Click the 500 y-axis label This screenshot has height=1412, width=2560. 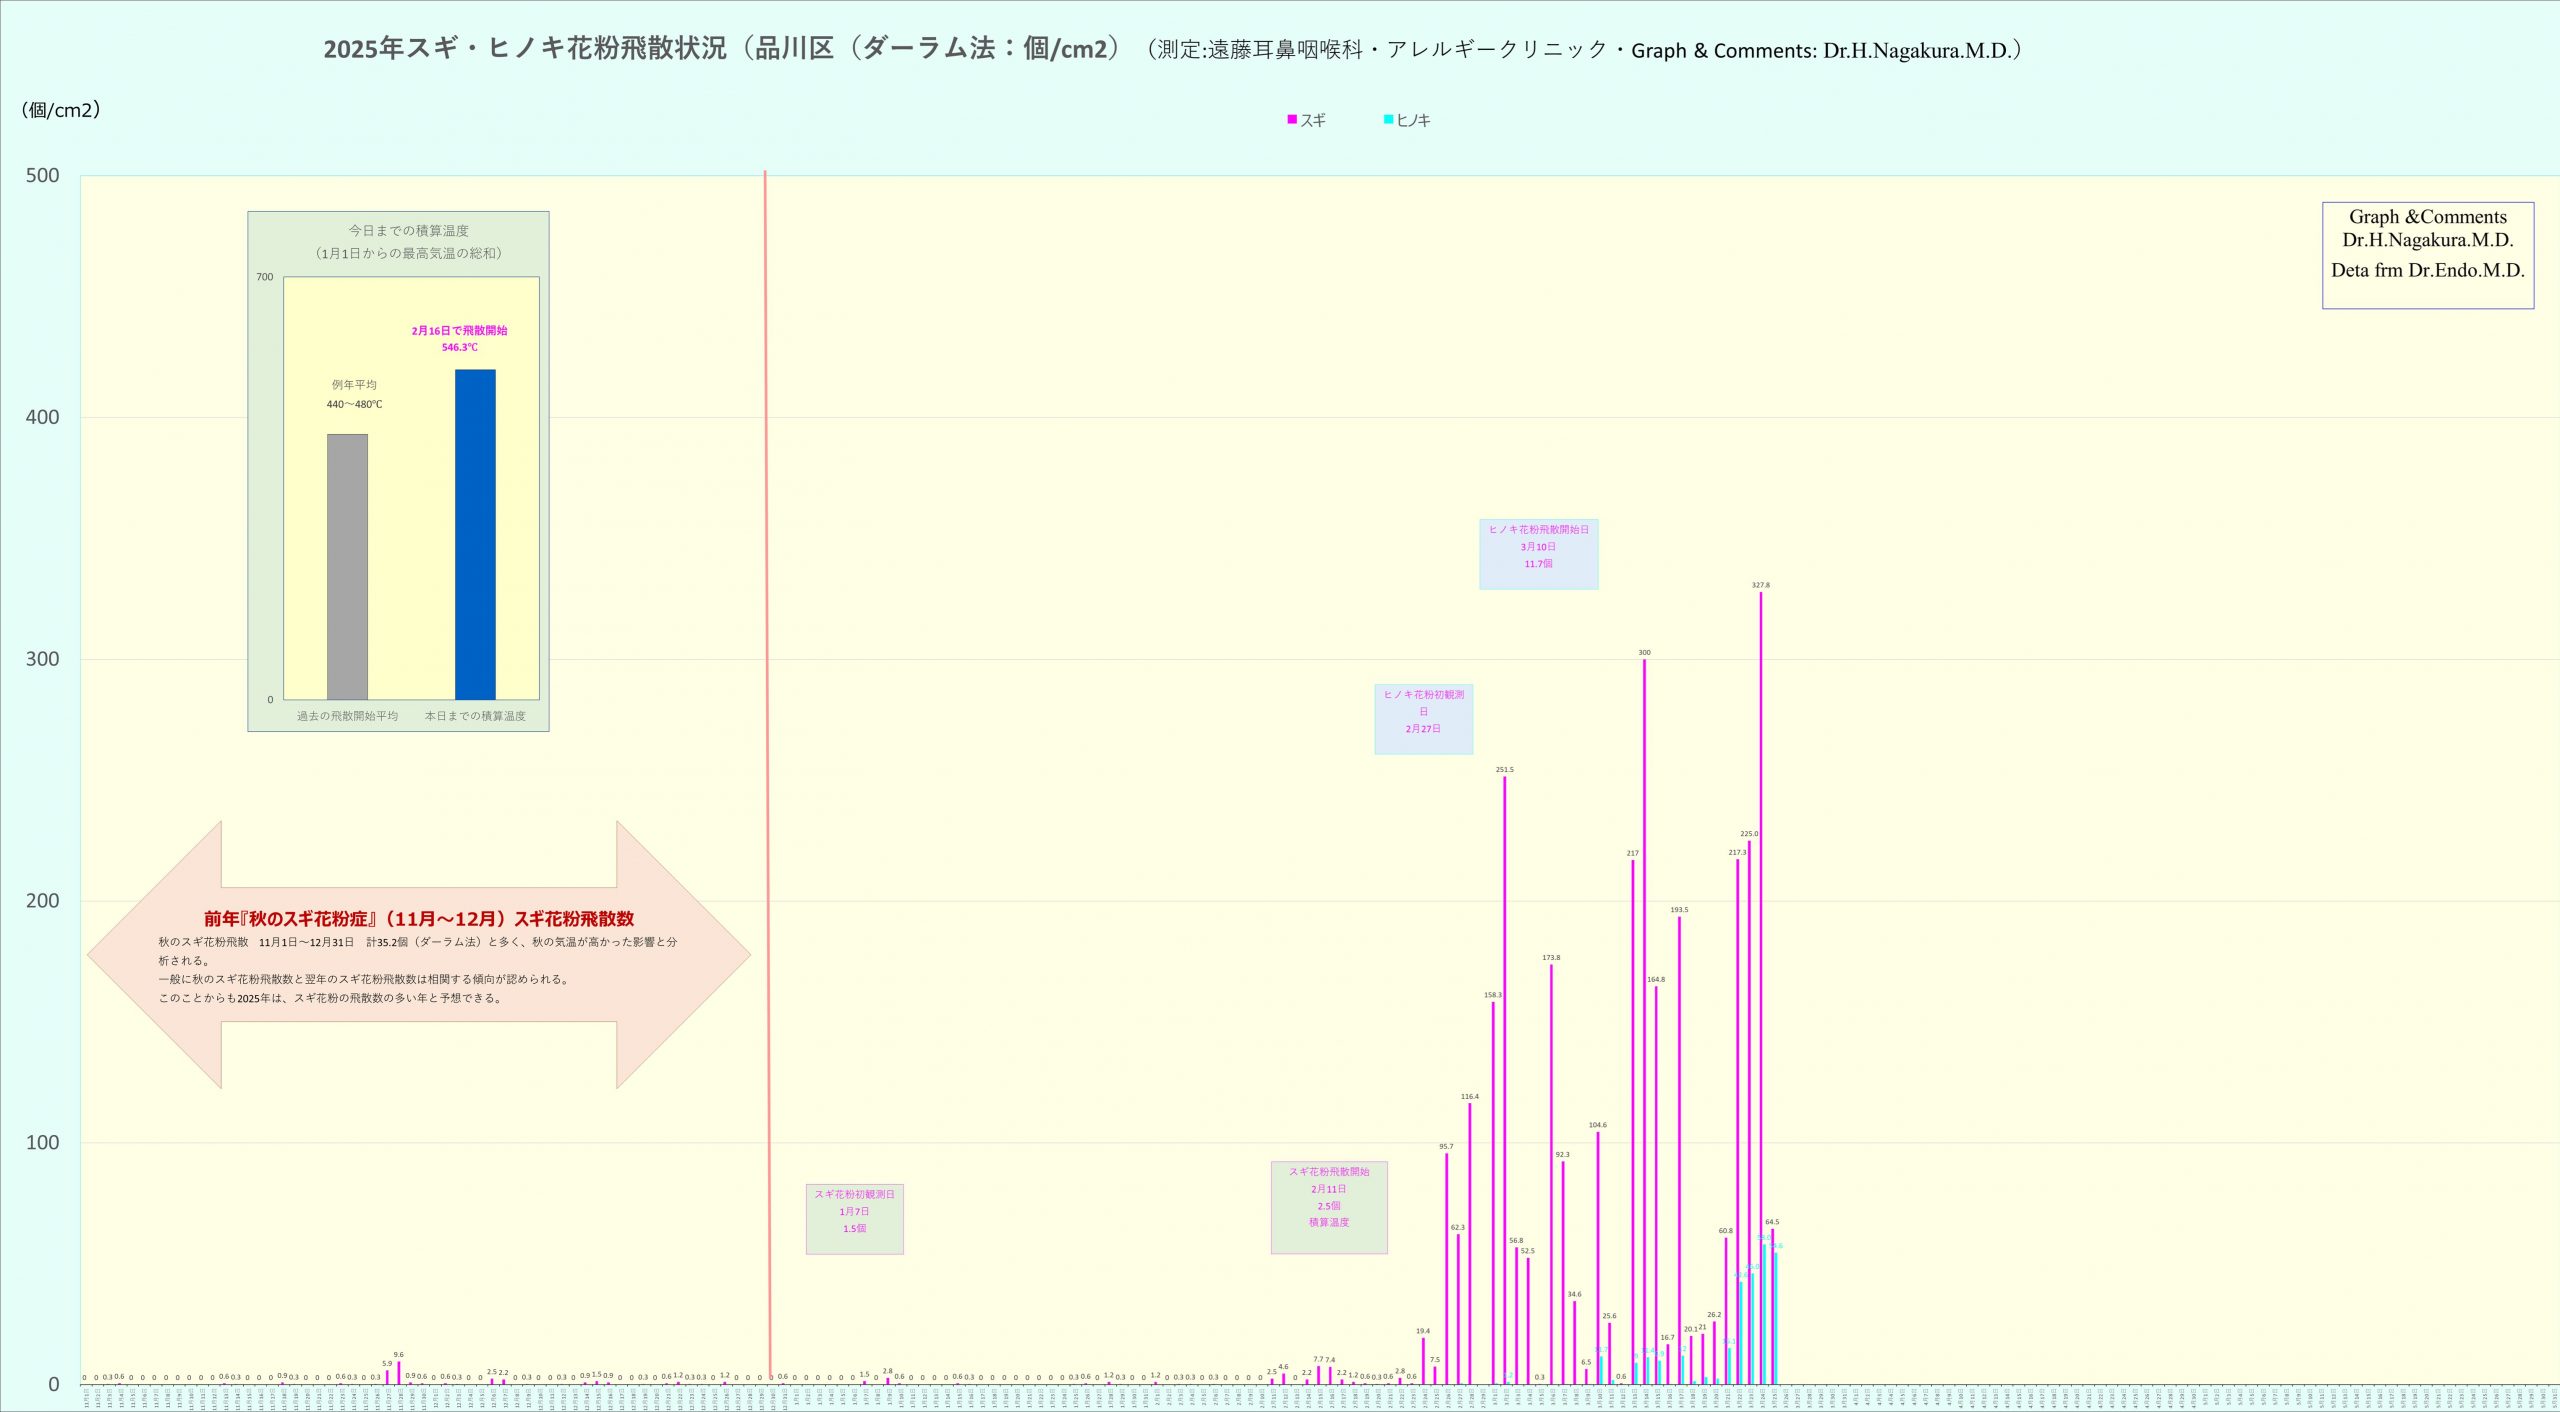tap(42, 176)
